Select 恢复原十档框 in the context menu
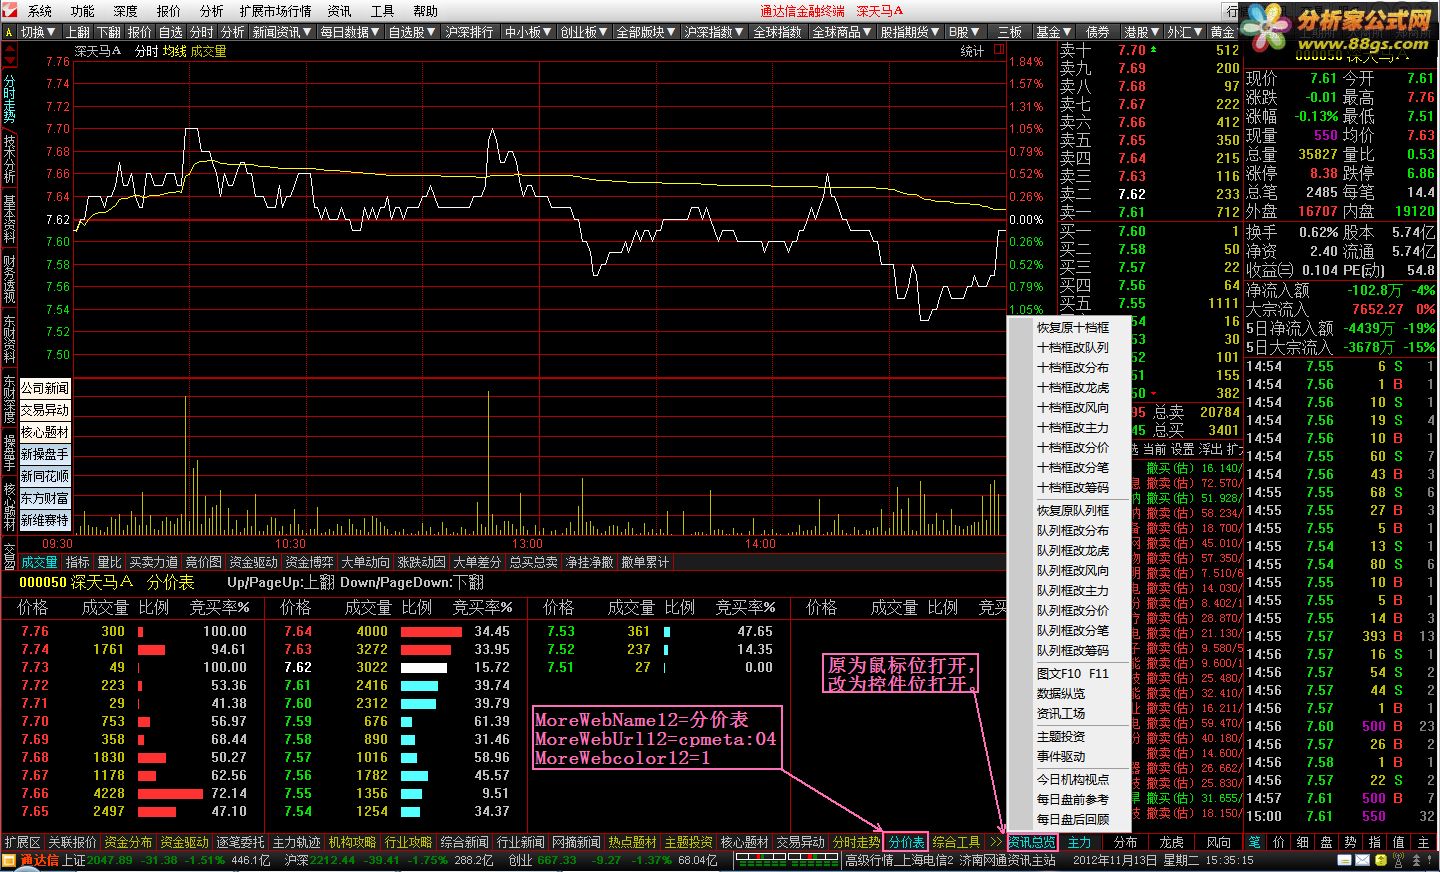Screen dimensions: 1440x872 tap(1072, 328)
